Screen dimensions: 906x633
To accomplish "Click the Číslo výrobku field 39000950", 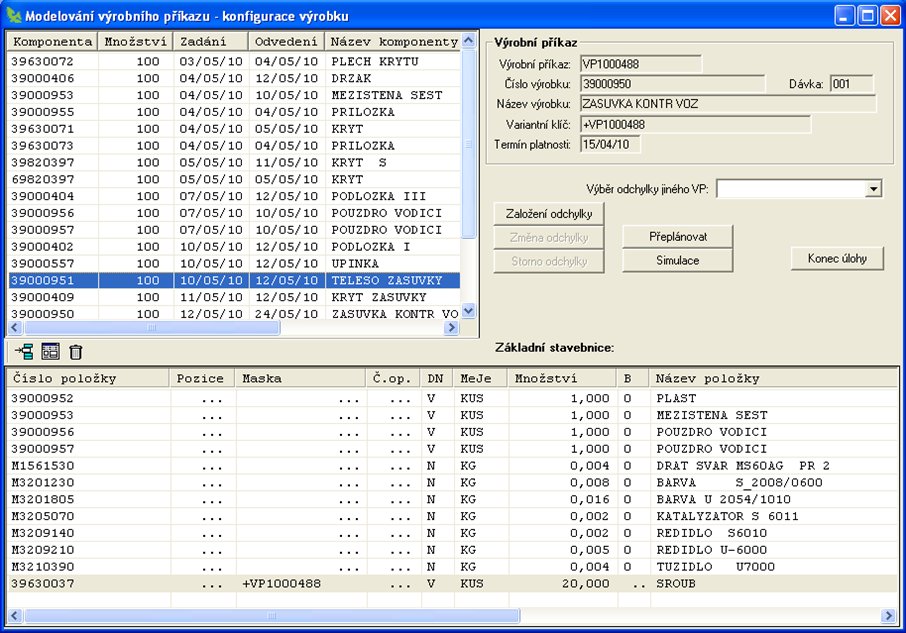I will click(x=673, y=84).
